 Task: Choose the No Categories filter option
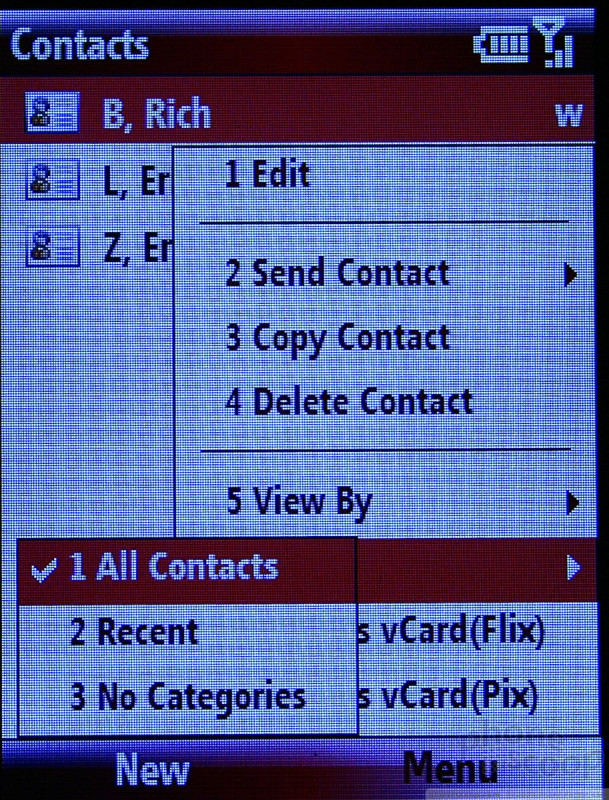(187, 697)
